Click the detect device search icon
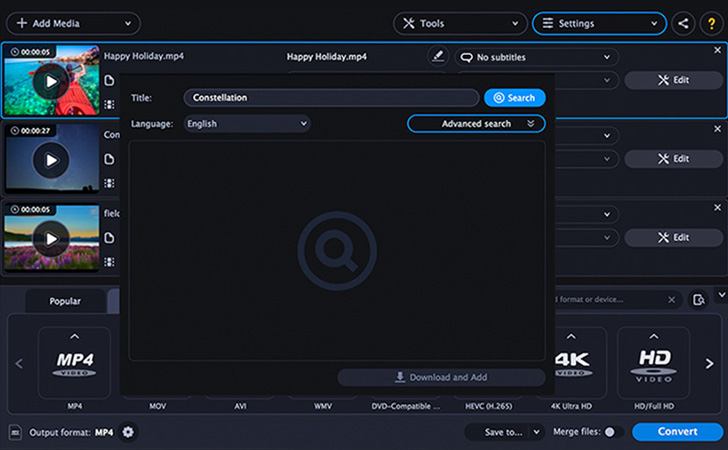 coord(698,300)
